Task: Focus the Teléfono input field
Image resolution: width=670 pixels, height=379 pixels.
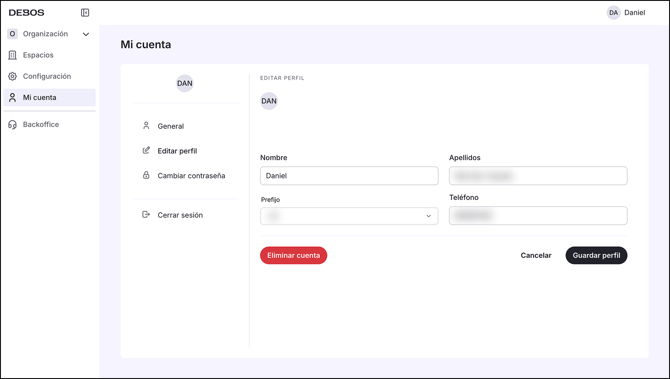Action: [x=538, y=215]
